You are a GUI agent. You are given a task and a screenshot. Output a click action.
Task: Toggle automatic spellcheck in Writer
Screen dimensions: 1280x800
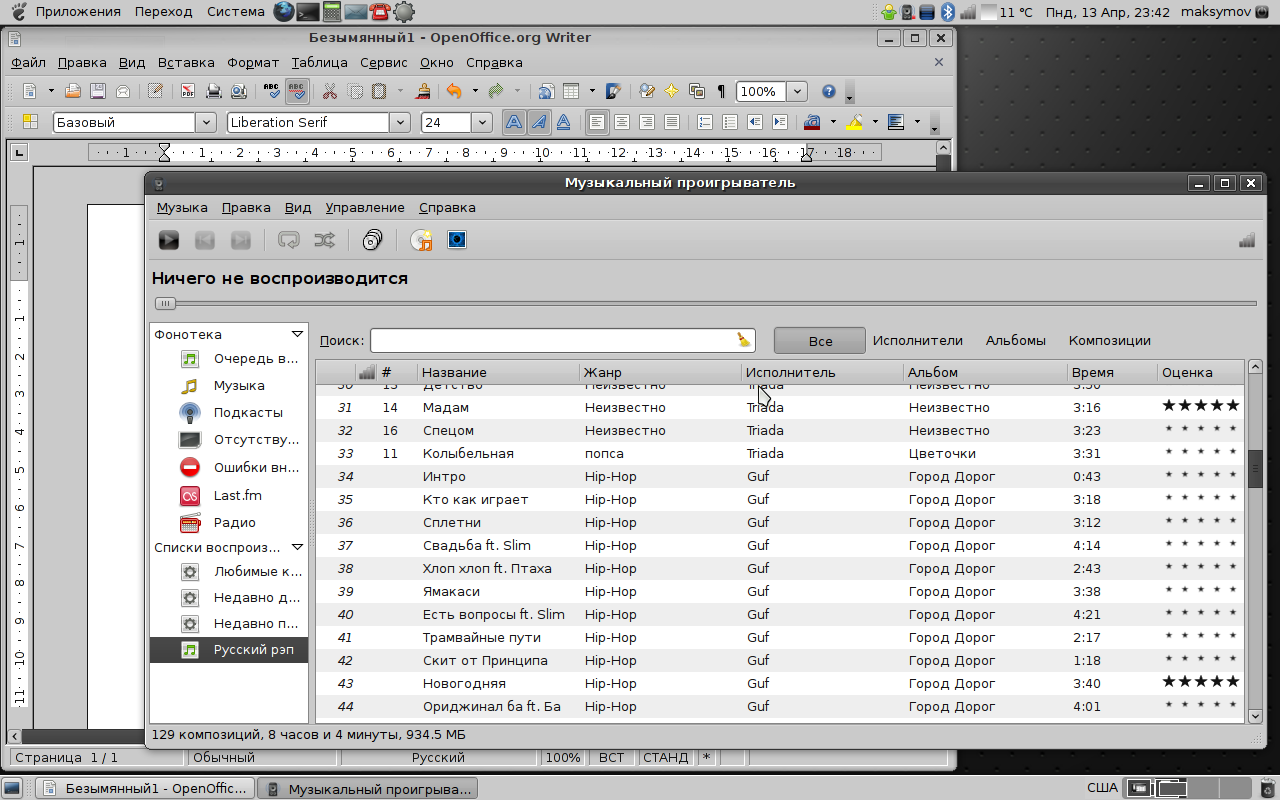(x=297, y=92)
